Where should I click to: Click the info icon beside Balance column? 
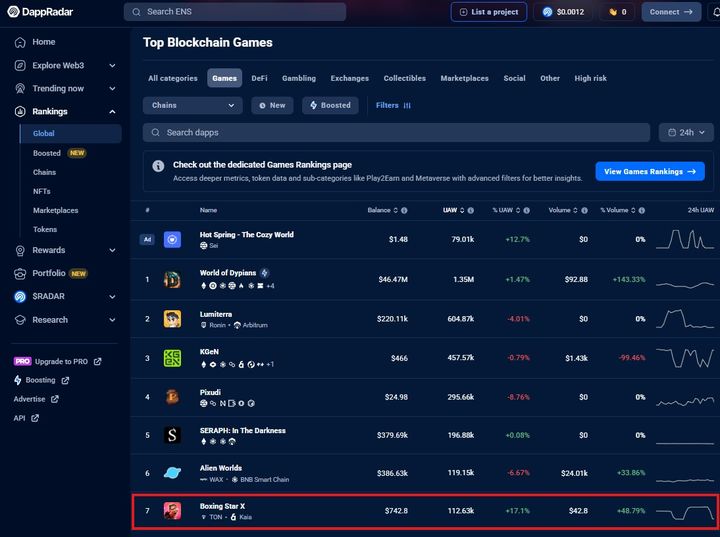[405, 210]
